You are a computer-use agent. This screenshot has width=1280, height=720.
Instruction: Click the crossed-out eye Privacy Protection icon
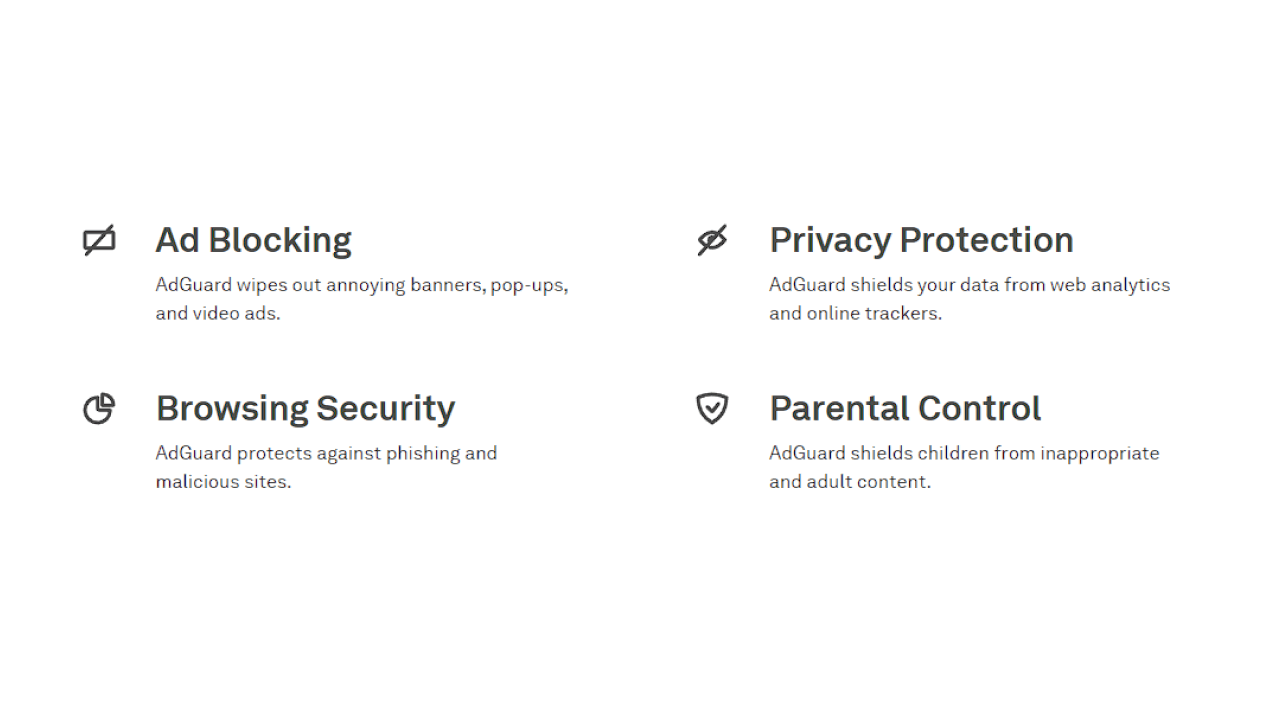tap(712, 240)
